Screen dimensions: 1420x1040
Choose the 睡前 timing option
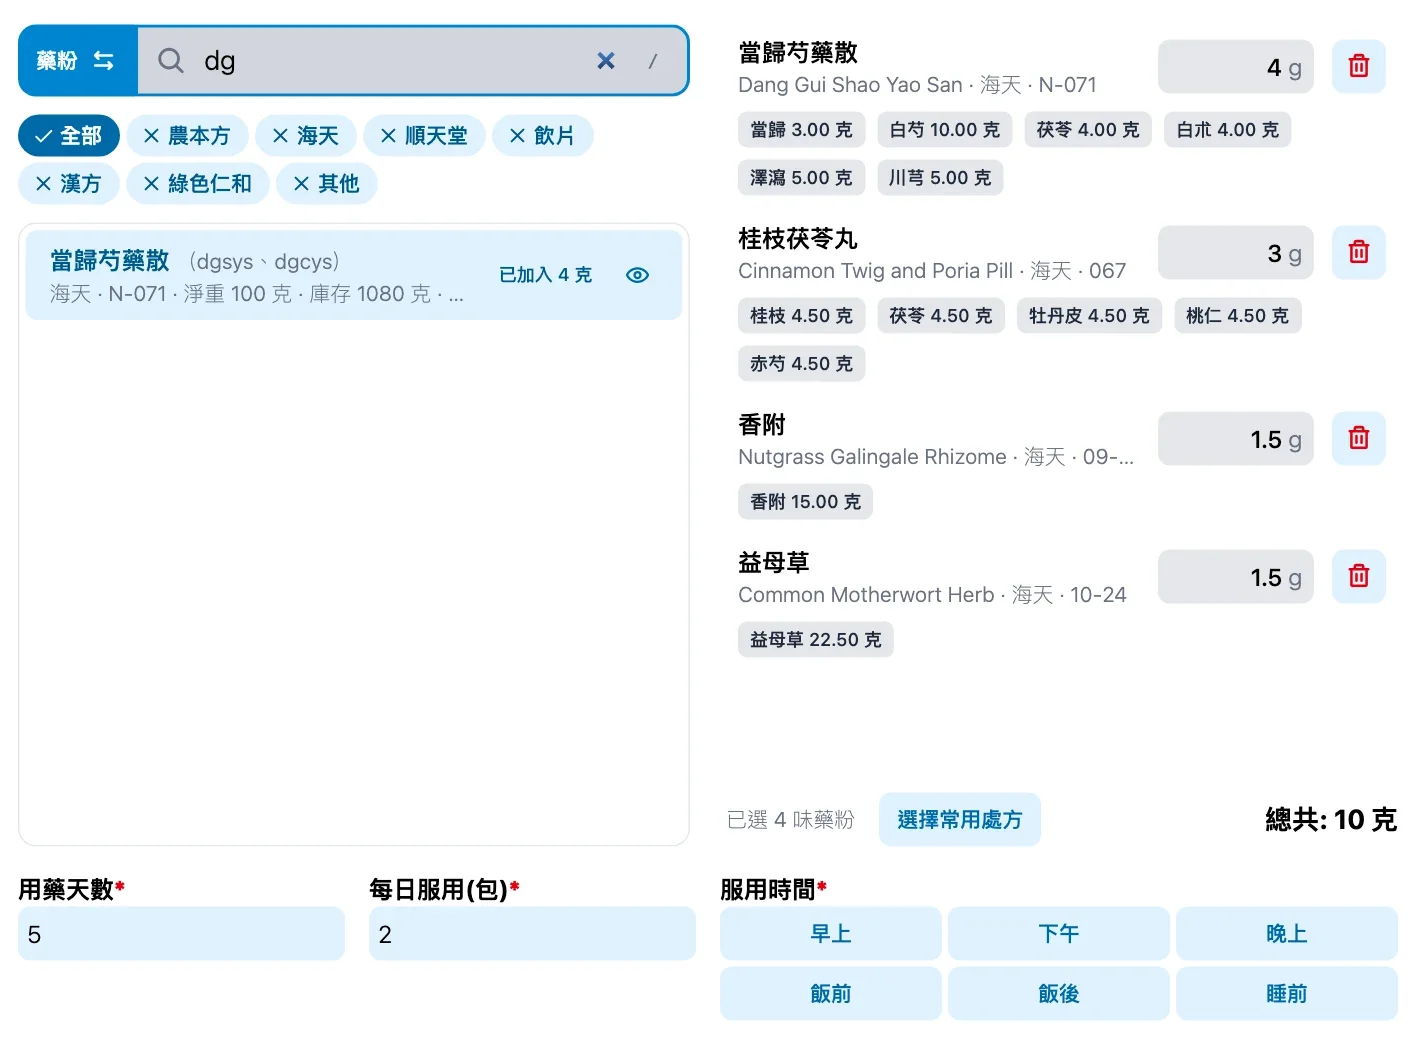[x=1287, y=993]
